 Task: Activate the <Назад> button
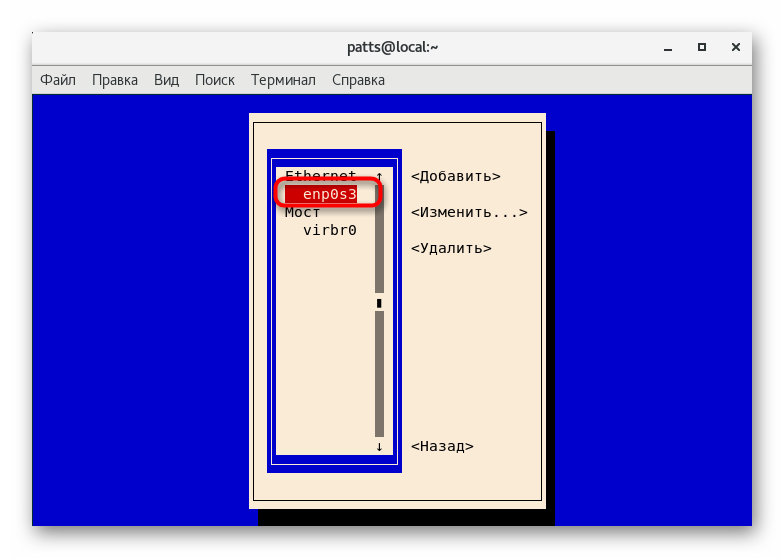(442, 446)
